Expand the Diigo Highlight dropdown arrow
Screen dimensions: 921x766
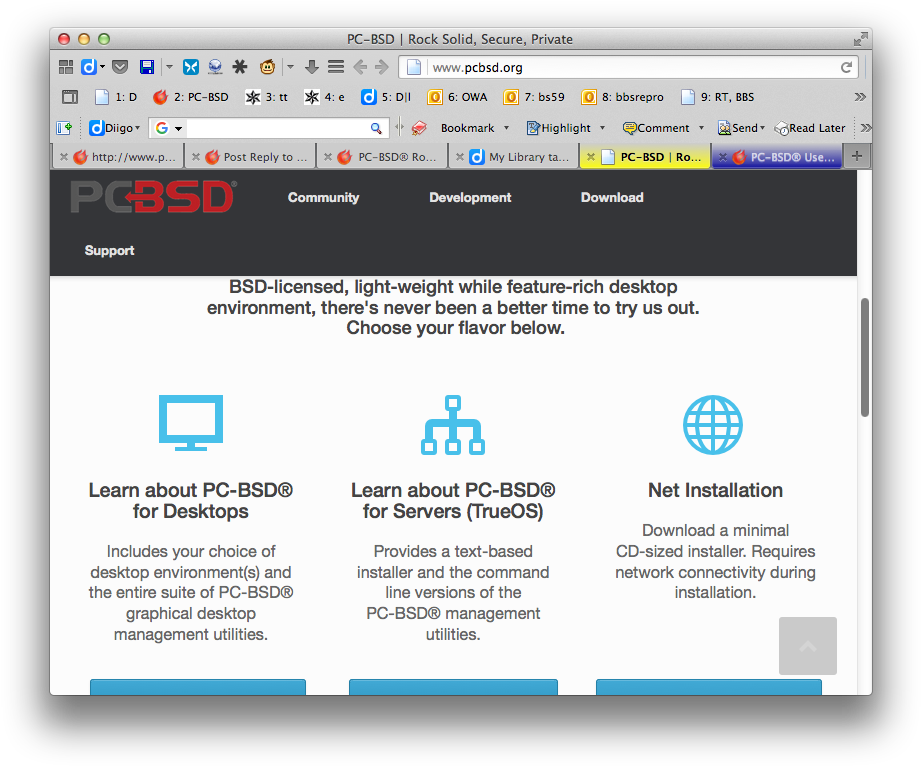click(x=602, y=128)
